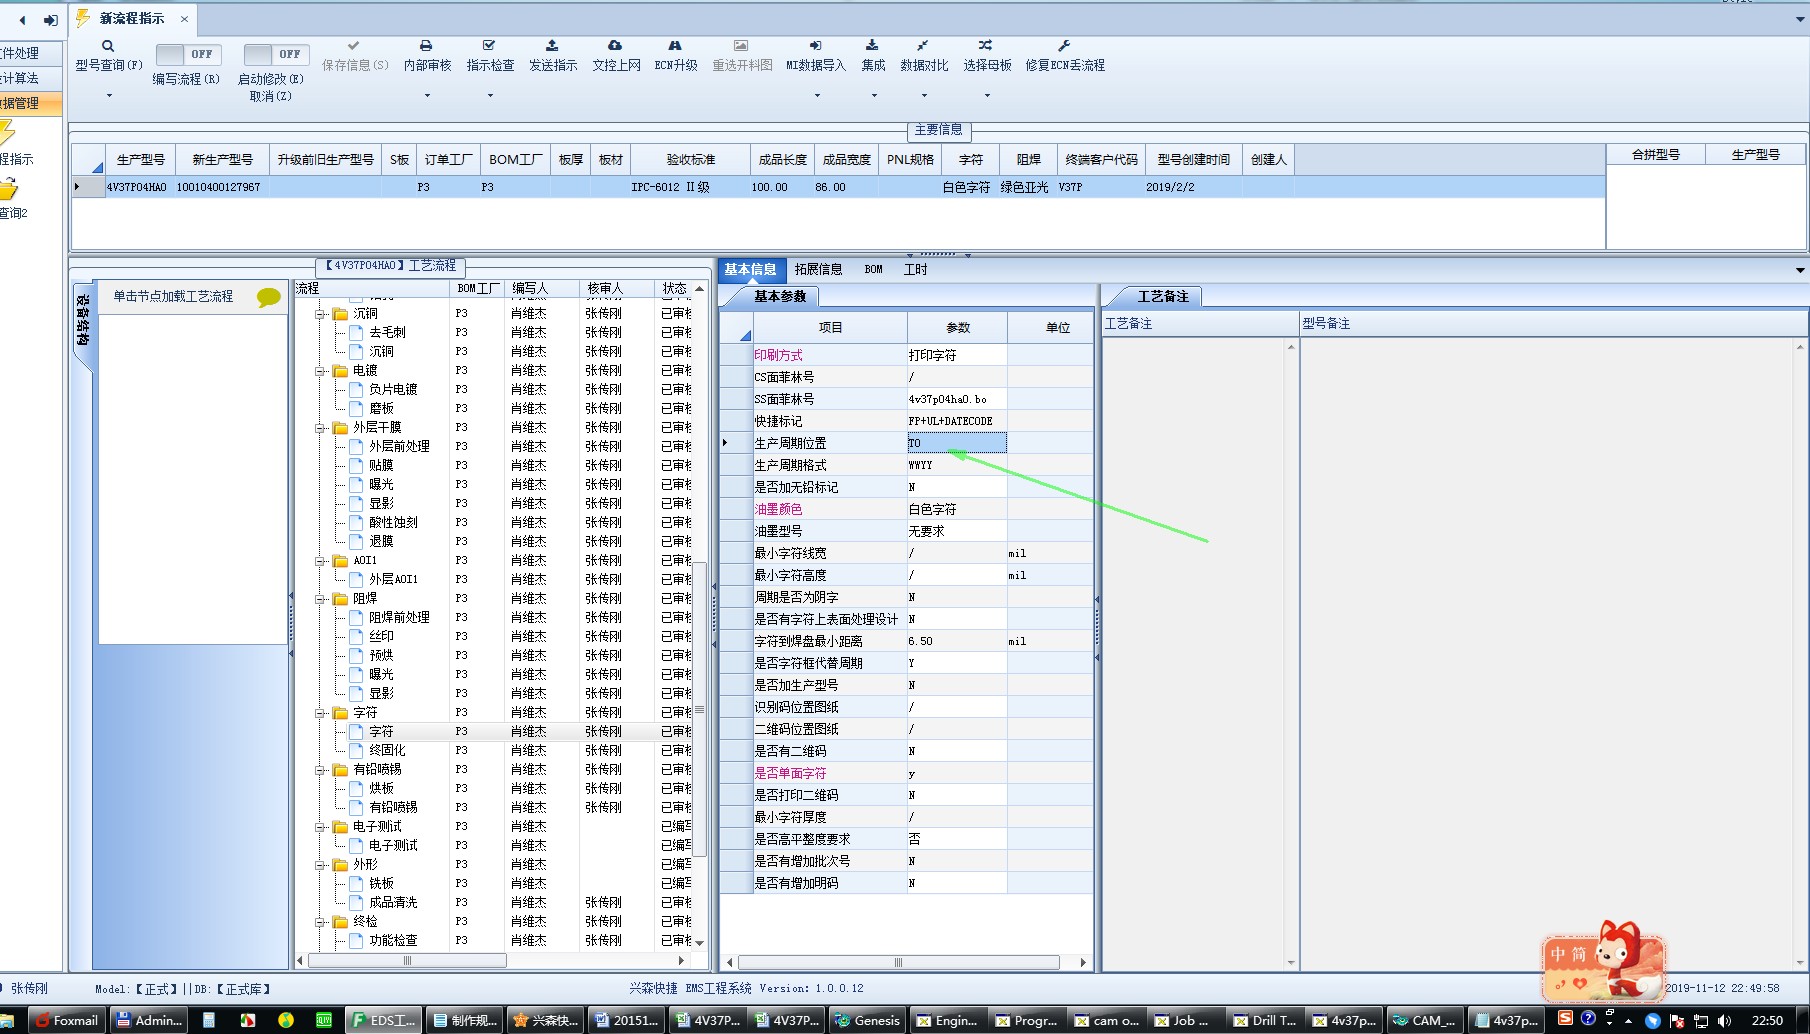Select the 负片电镀 tree item
Screen dimensions: 1810x1034
[x=393, y=389]
